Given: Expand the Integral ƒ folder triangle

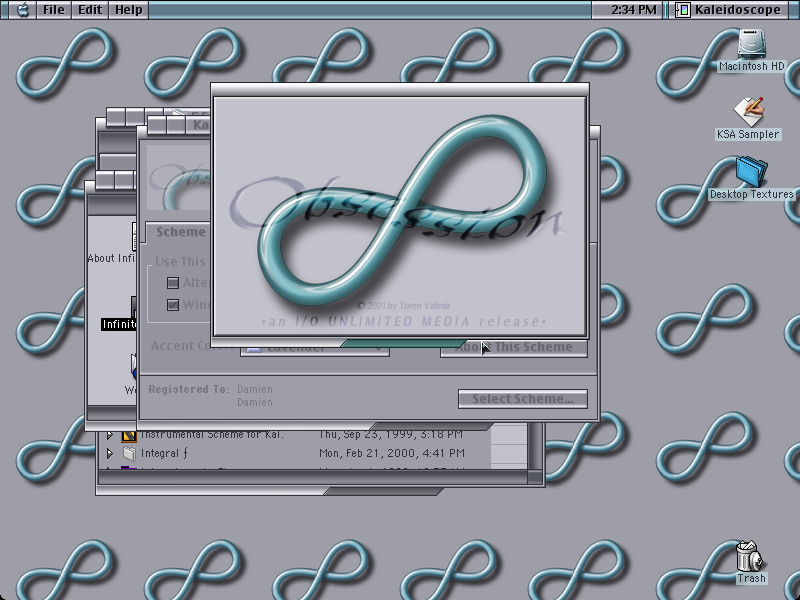Looking at the screenshot, I should [x=110, y=453].
